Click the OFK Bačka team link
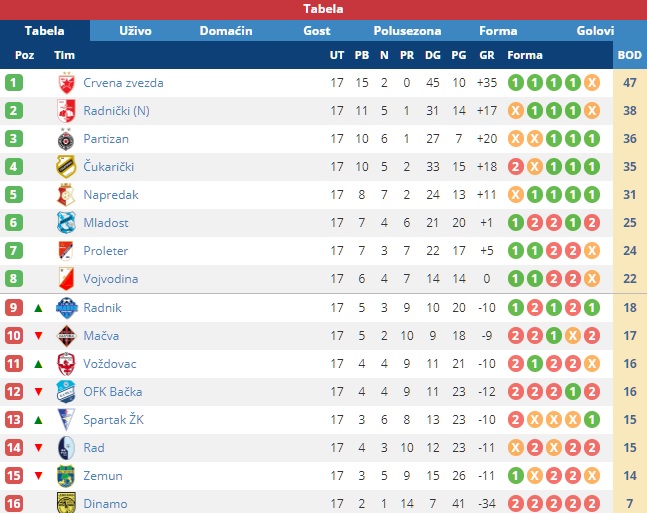Viewport: 647px width, 513px height. [113, 392]
